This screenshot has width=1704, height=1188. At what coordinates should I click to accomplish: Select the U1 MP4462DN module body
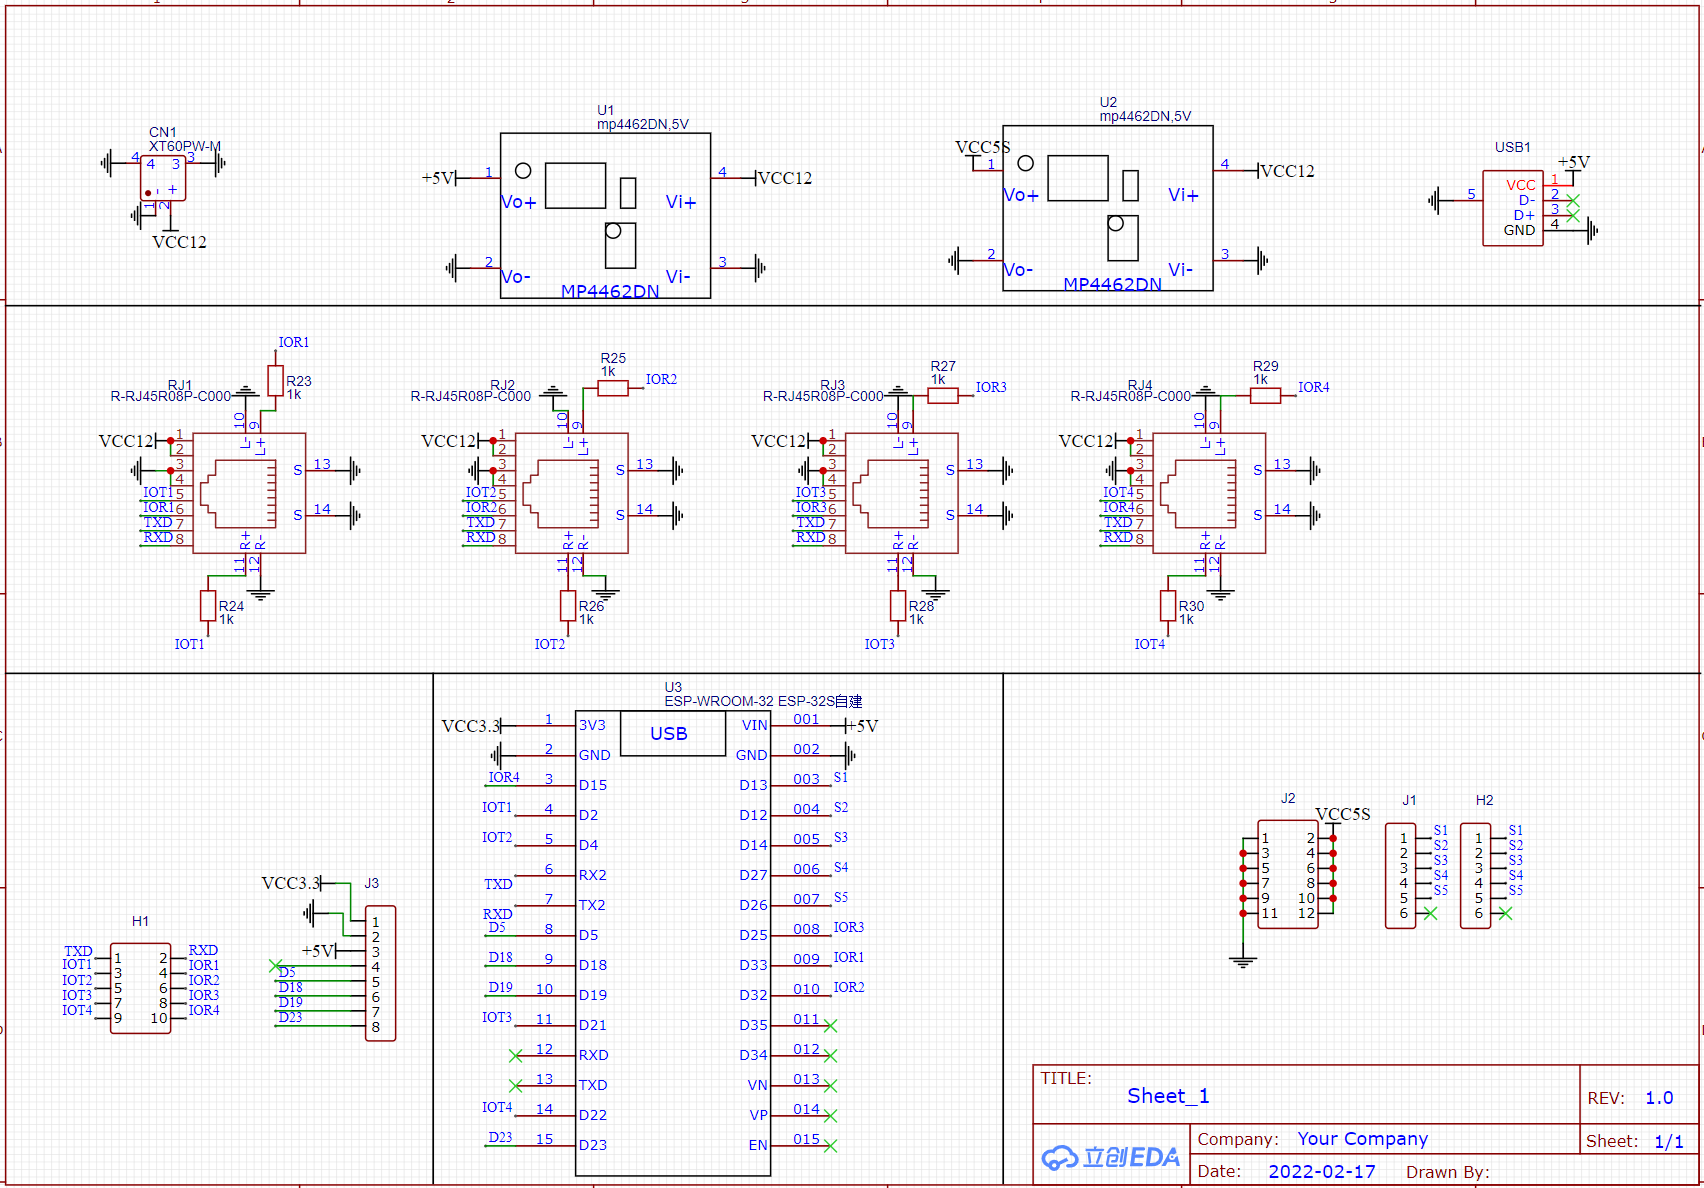click(605, 215)
